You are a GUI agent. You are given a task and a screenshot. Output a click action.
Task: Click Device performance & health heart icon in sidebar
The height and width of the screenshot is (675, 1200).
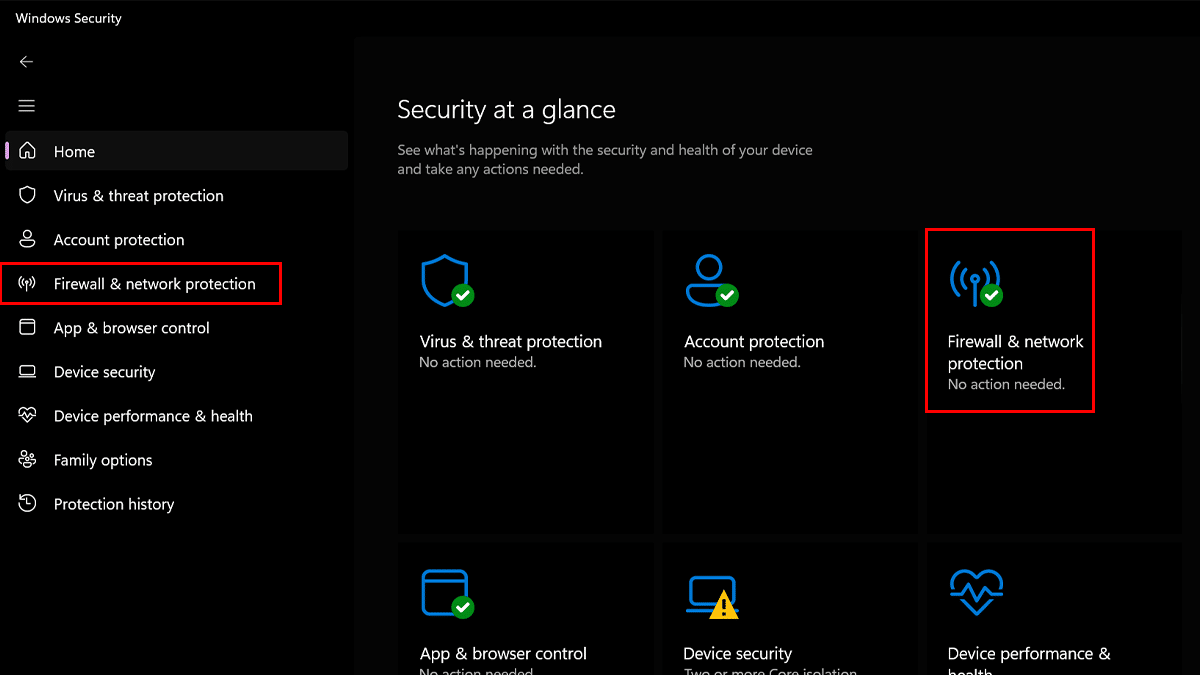tap(28, 416)
